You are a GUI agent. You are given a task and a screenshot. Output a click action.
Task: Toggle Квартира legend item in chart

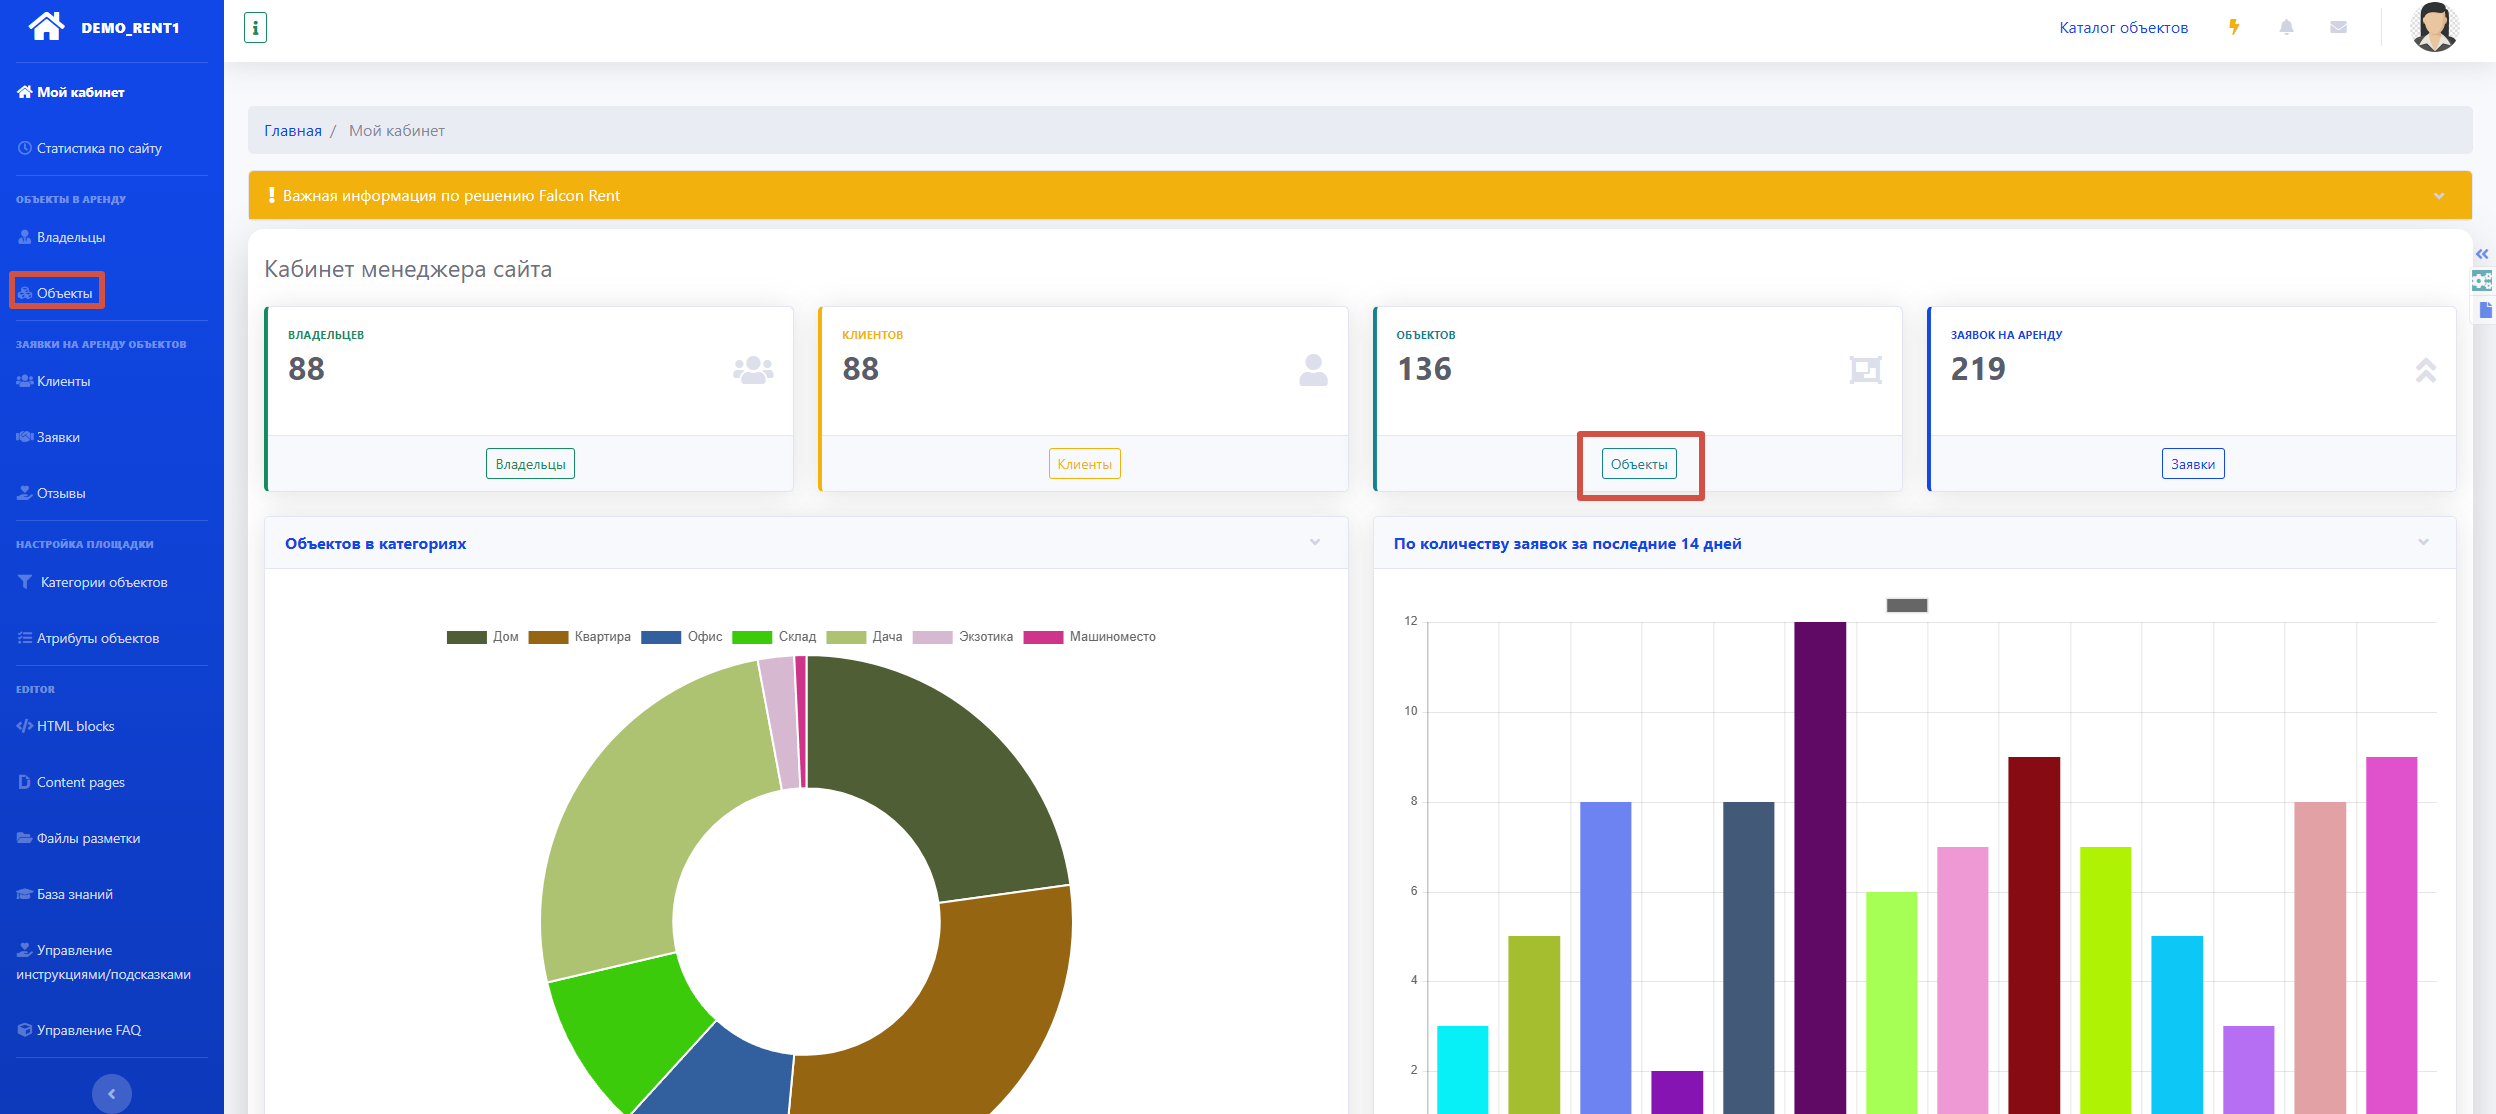[580, 637]
